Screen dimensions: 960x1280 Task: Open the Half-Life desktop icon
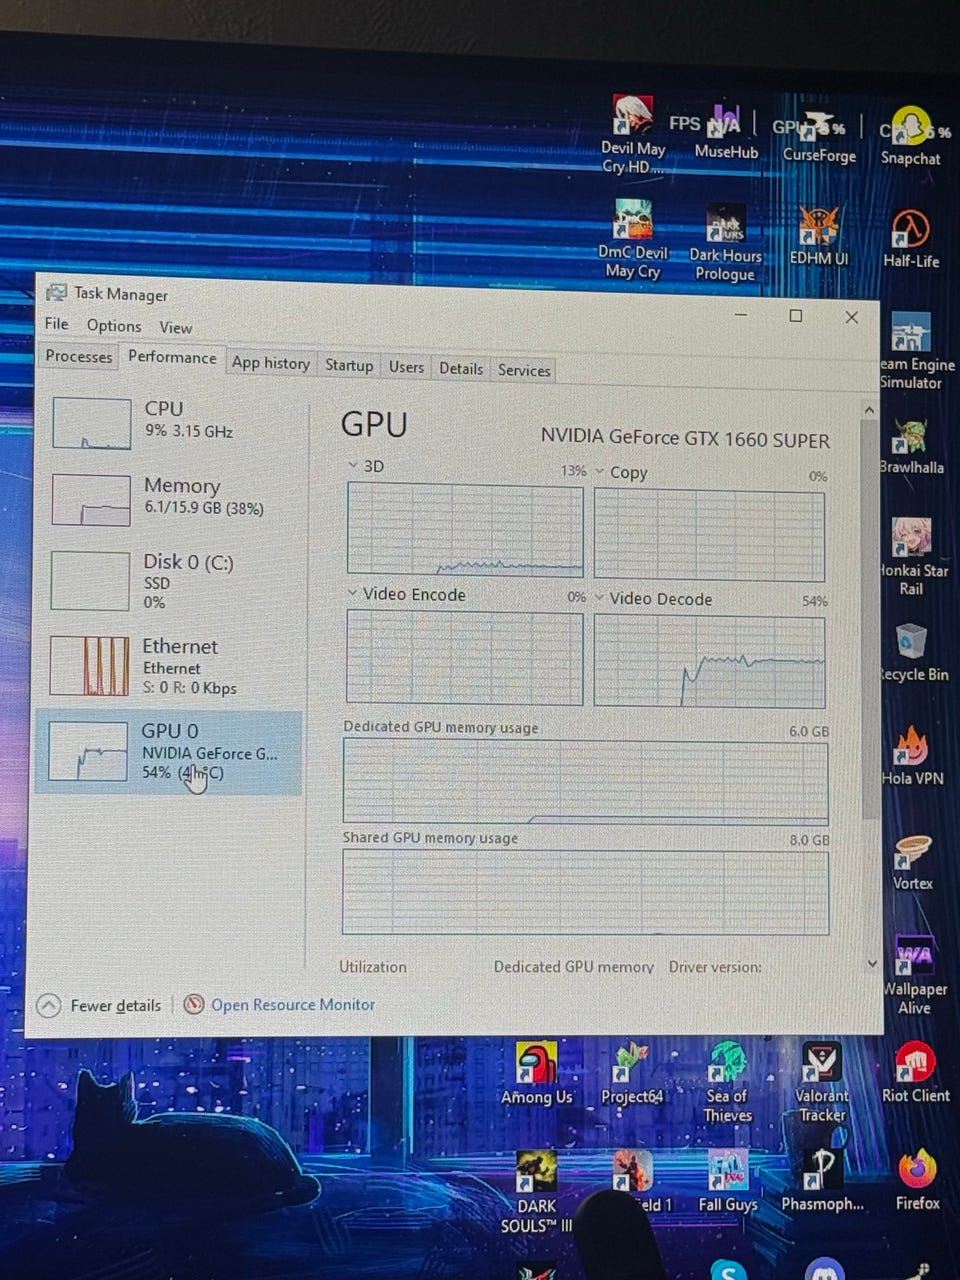(911, 239)
